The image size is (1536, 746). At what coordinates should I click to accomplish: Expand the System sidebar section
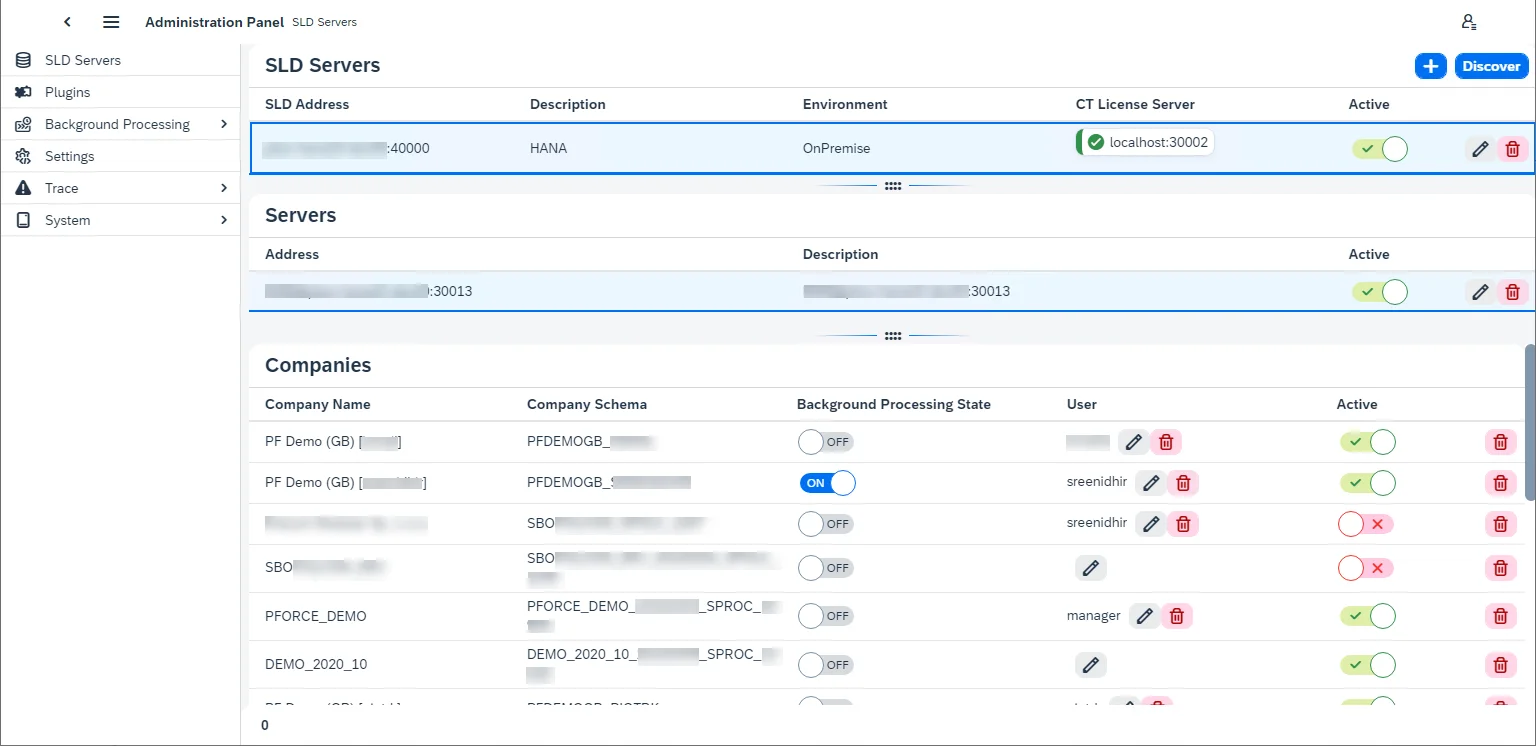coord(66,220)
